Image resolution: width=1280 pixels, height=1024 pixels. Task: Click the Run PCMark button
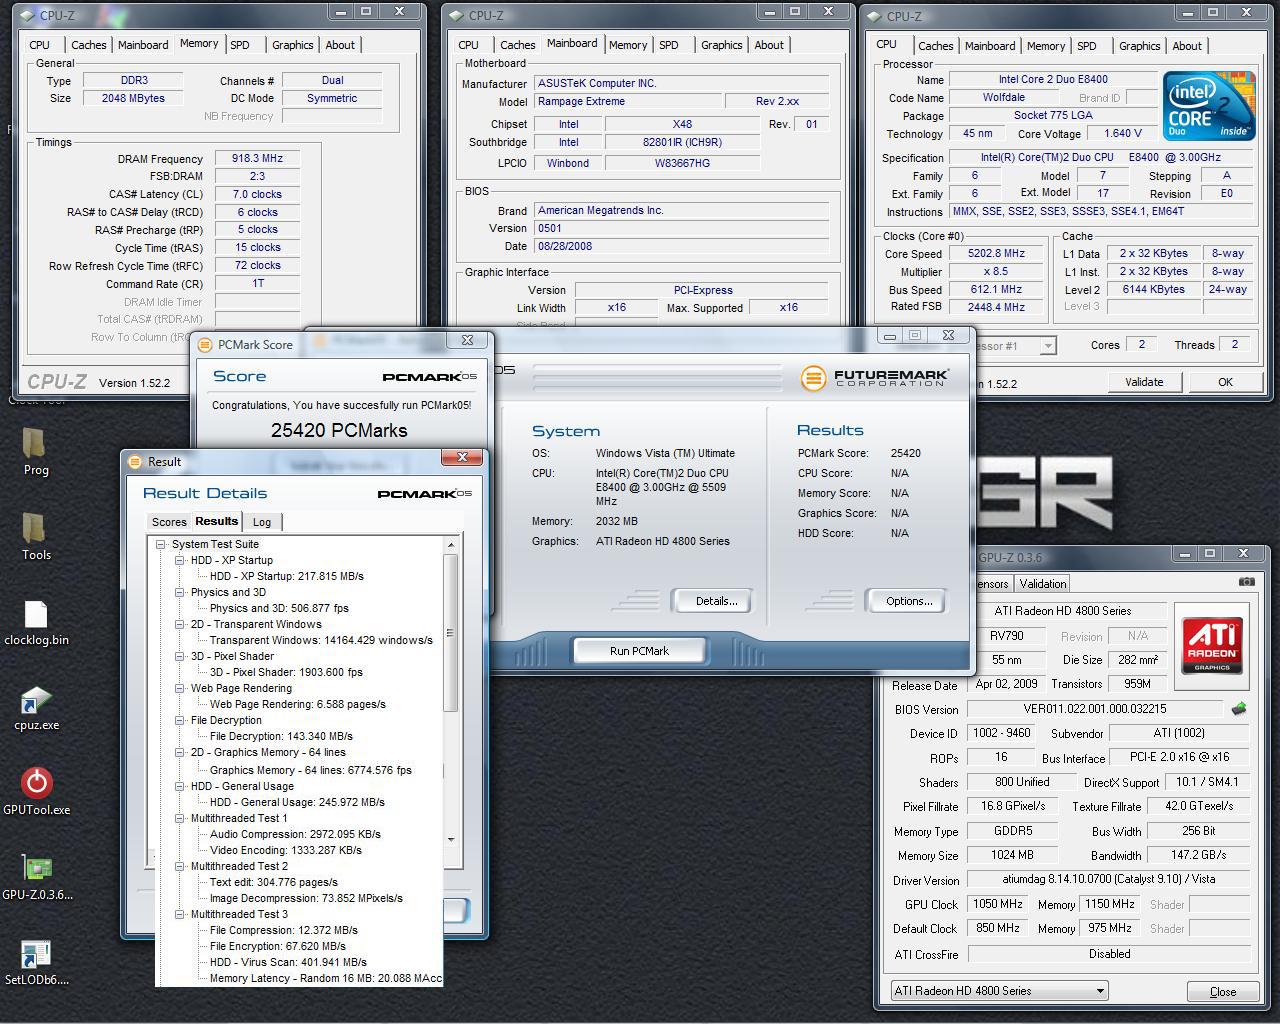coord(639,651)
